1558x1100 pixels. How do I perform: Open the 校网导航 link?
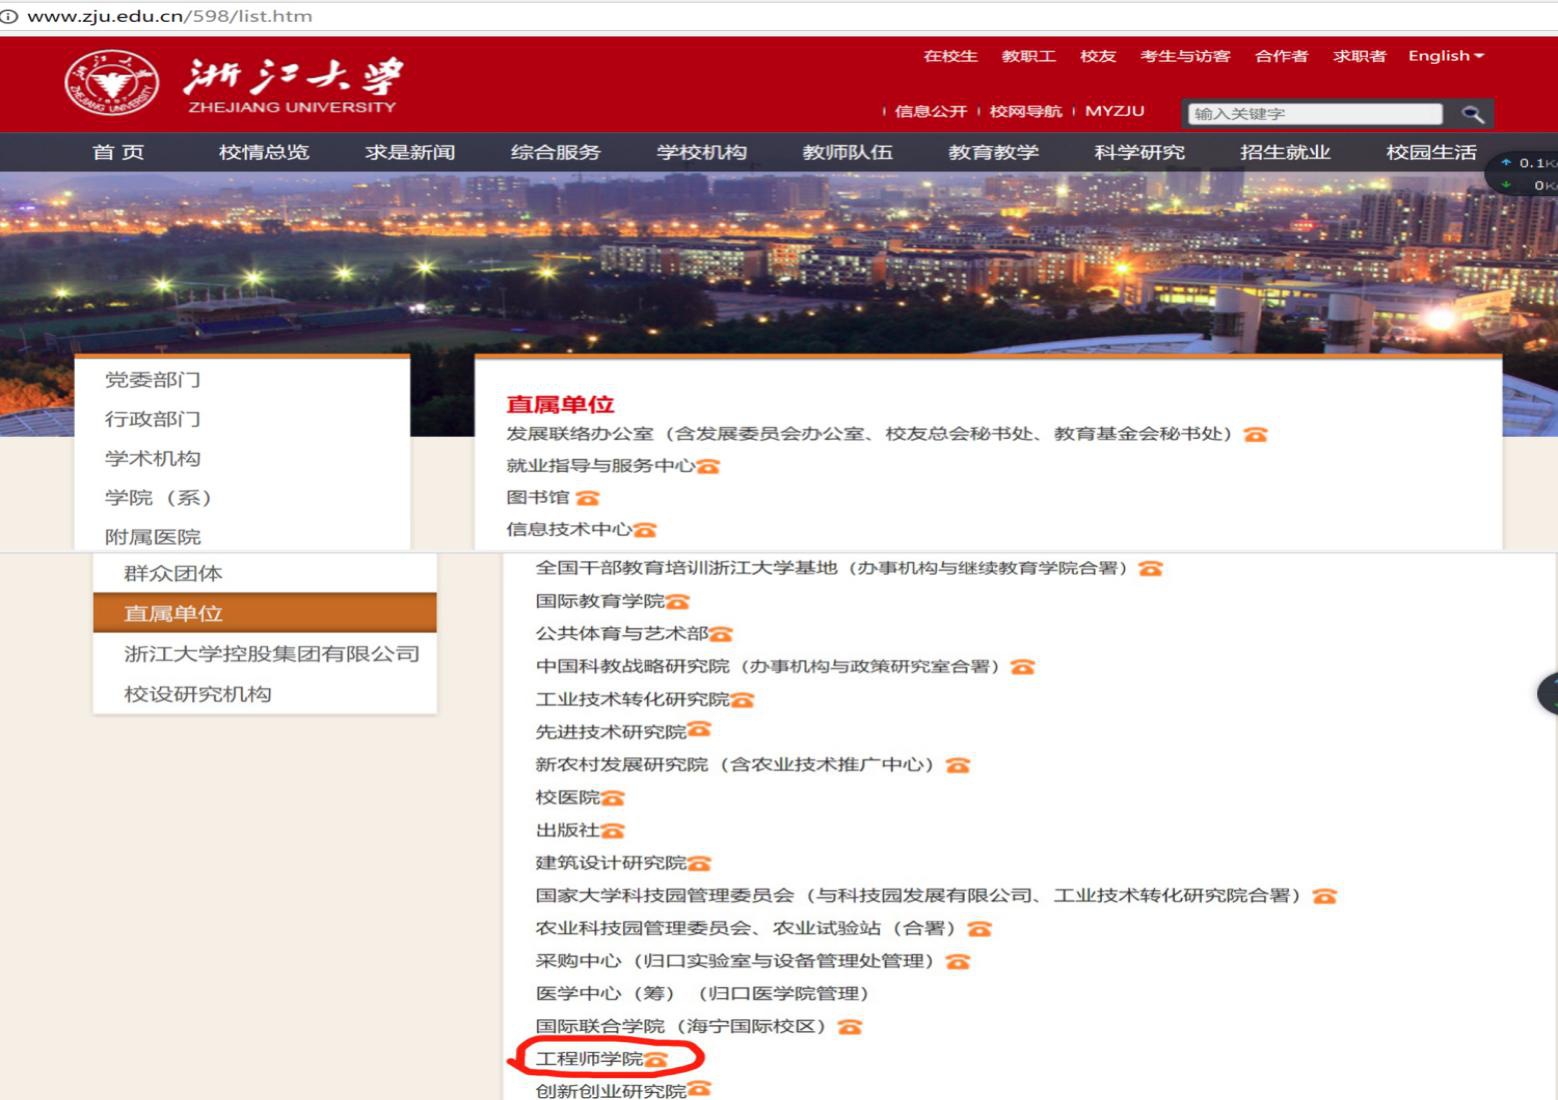(1026, 111)
